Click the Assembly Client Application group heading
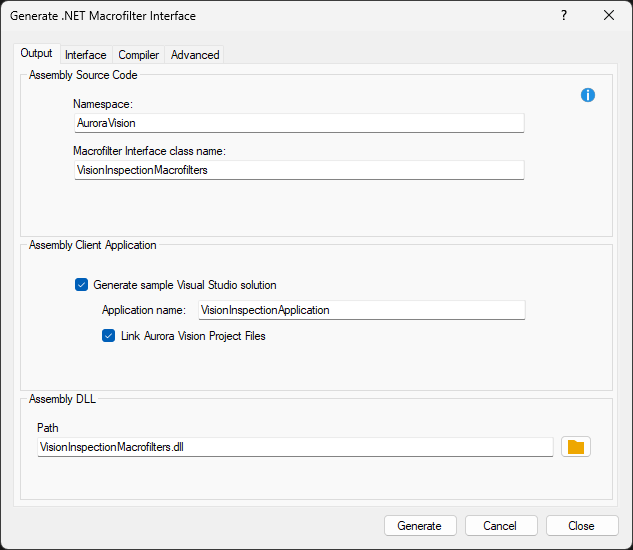The image size is (633, 550). tap(93, 245)
